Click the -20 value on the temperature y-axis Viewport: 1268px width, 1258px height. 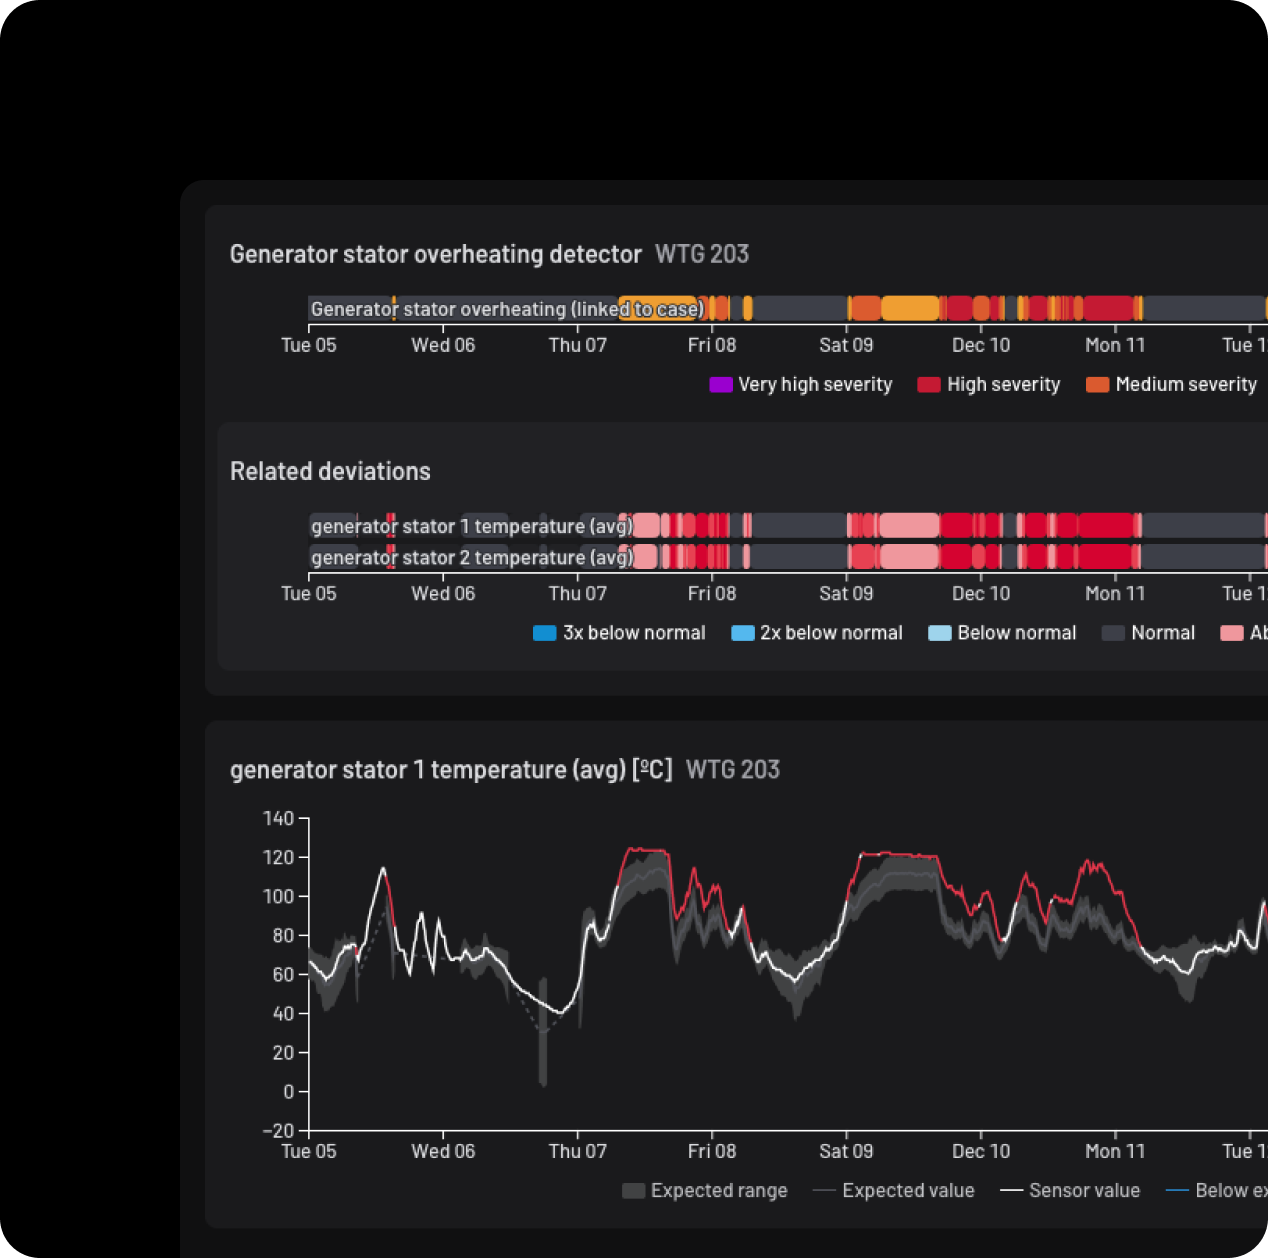tap(279, 1131)
